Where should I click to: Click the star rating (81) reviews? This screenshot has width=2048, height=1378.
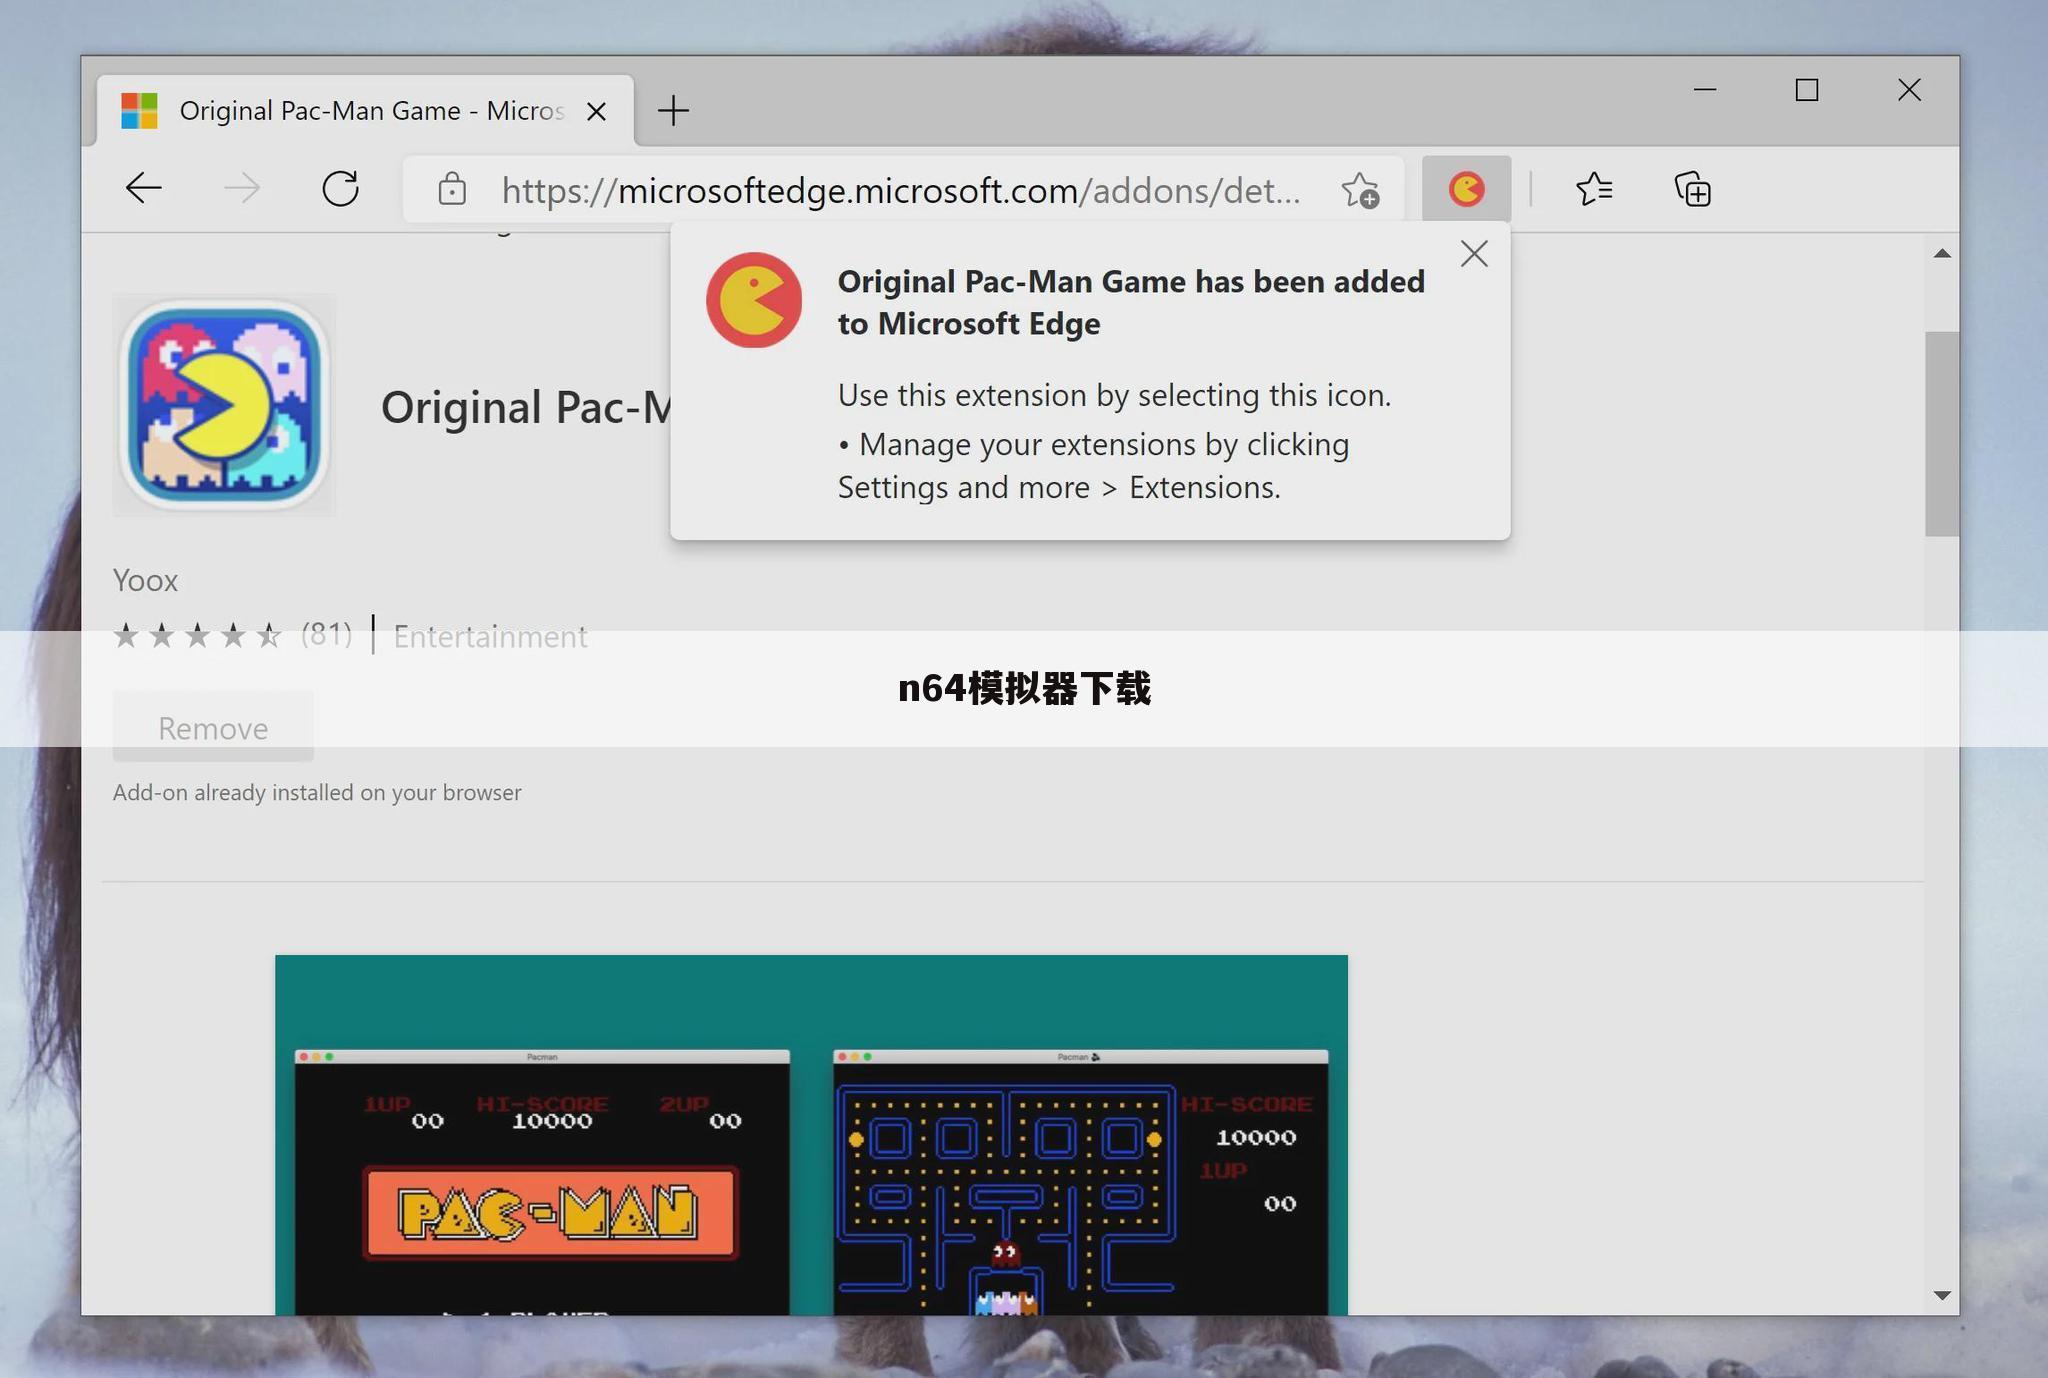pyautogui.click(x=232, y=634)
